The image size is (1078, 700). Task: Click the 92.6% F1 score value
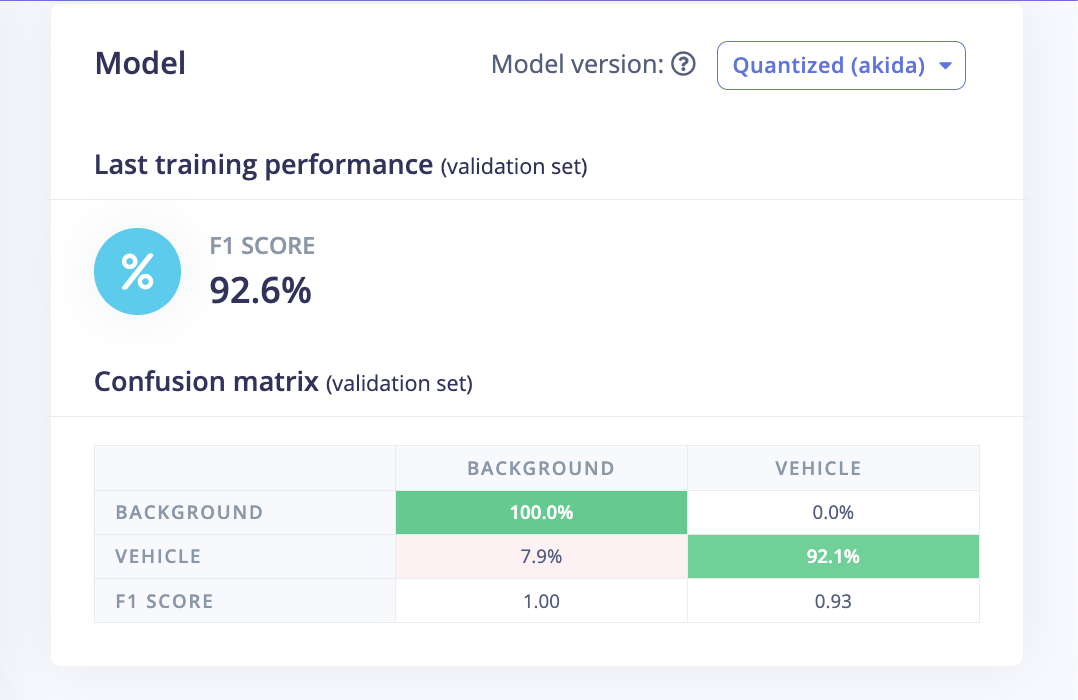pos(260,290)
